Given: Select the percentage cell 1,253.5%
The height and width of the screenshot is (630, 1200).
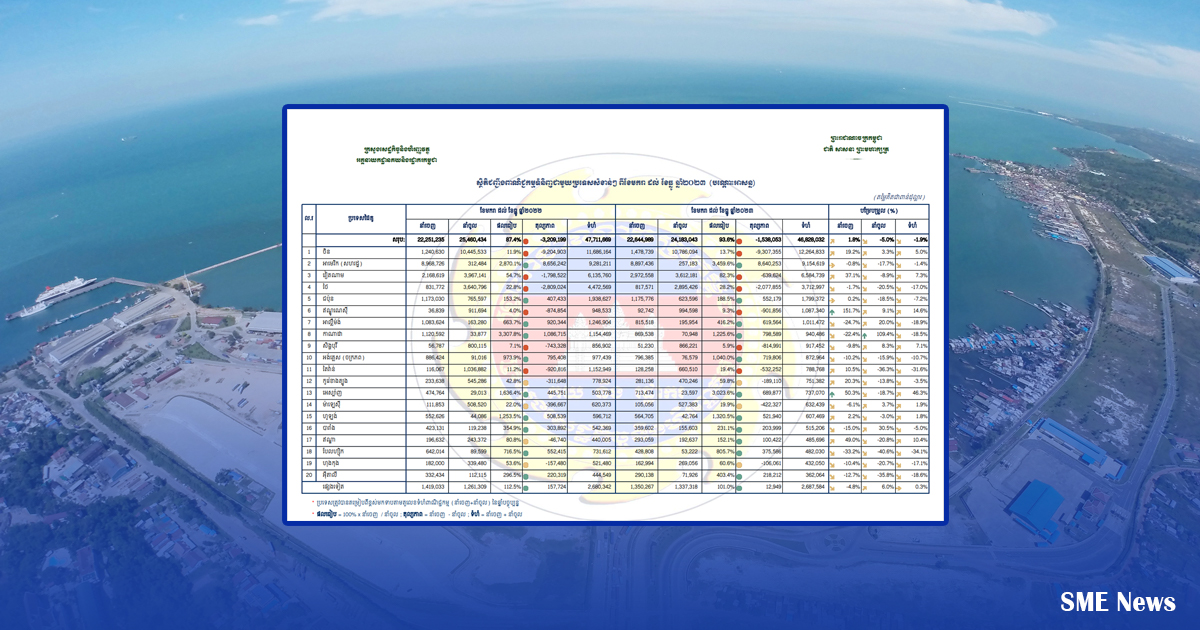Looking at the screenshot, I should click(508, 417).
